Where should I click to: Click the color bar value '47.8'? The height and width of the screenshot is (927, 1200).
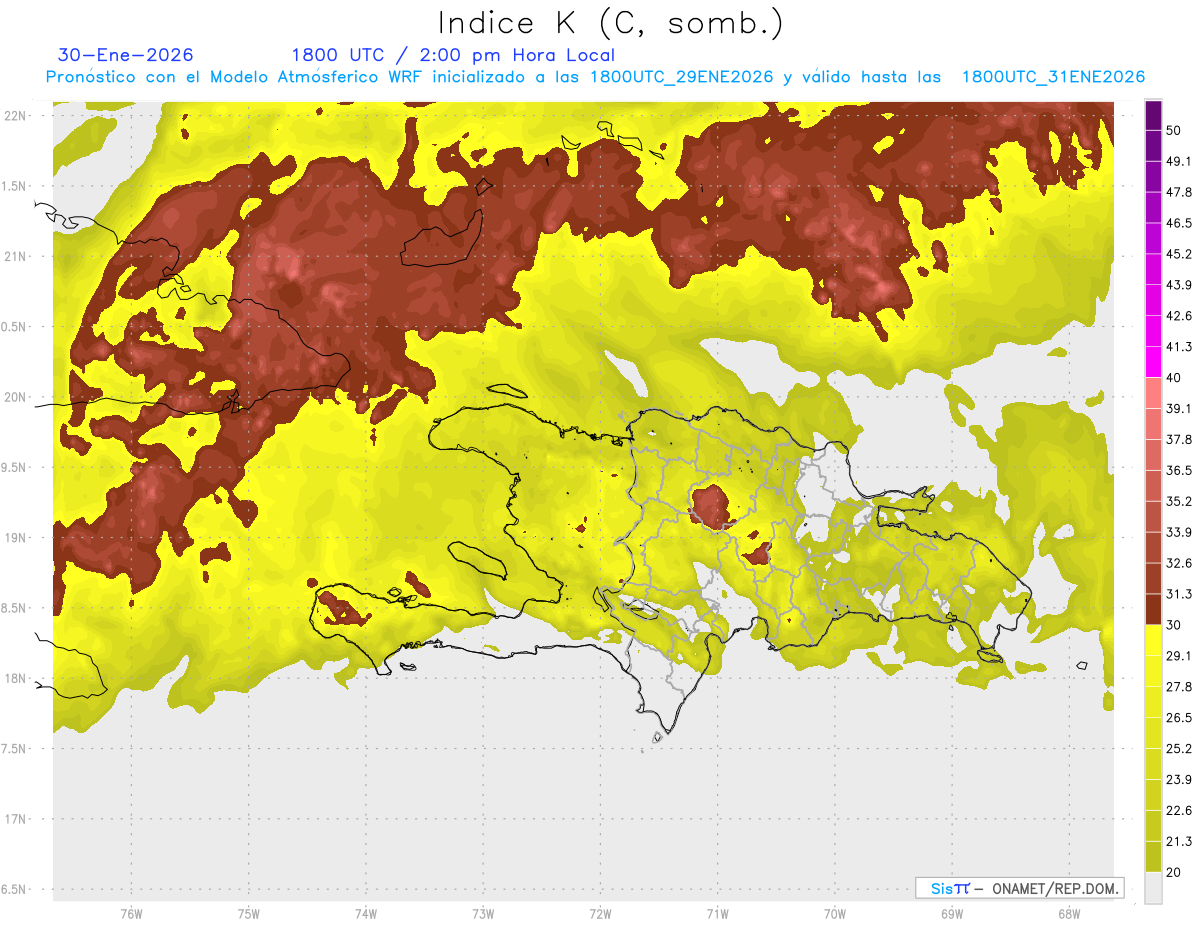pyautogui.click(x=1179, y=192)
